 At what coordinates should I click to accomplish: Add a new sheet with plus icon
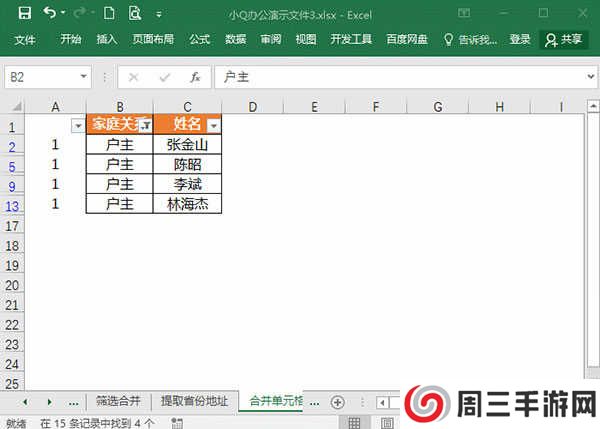click(x=337, y=401)
